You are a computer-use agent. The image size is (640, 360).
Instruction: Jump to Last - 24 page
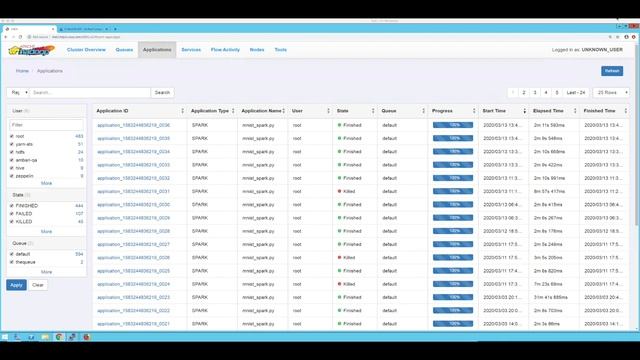coord(576,93)
